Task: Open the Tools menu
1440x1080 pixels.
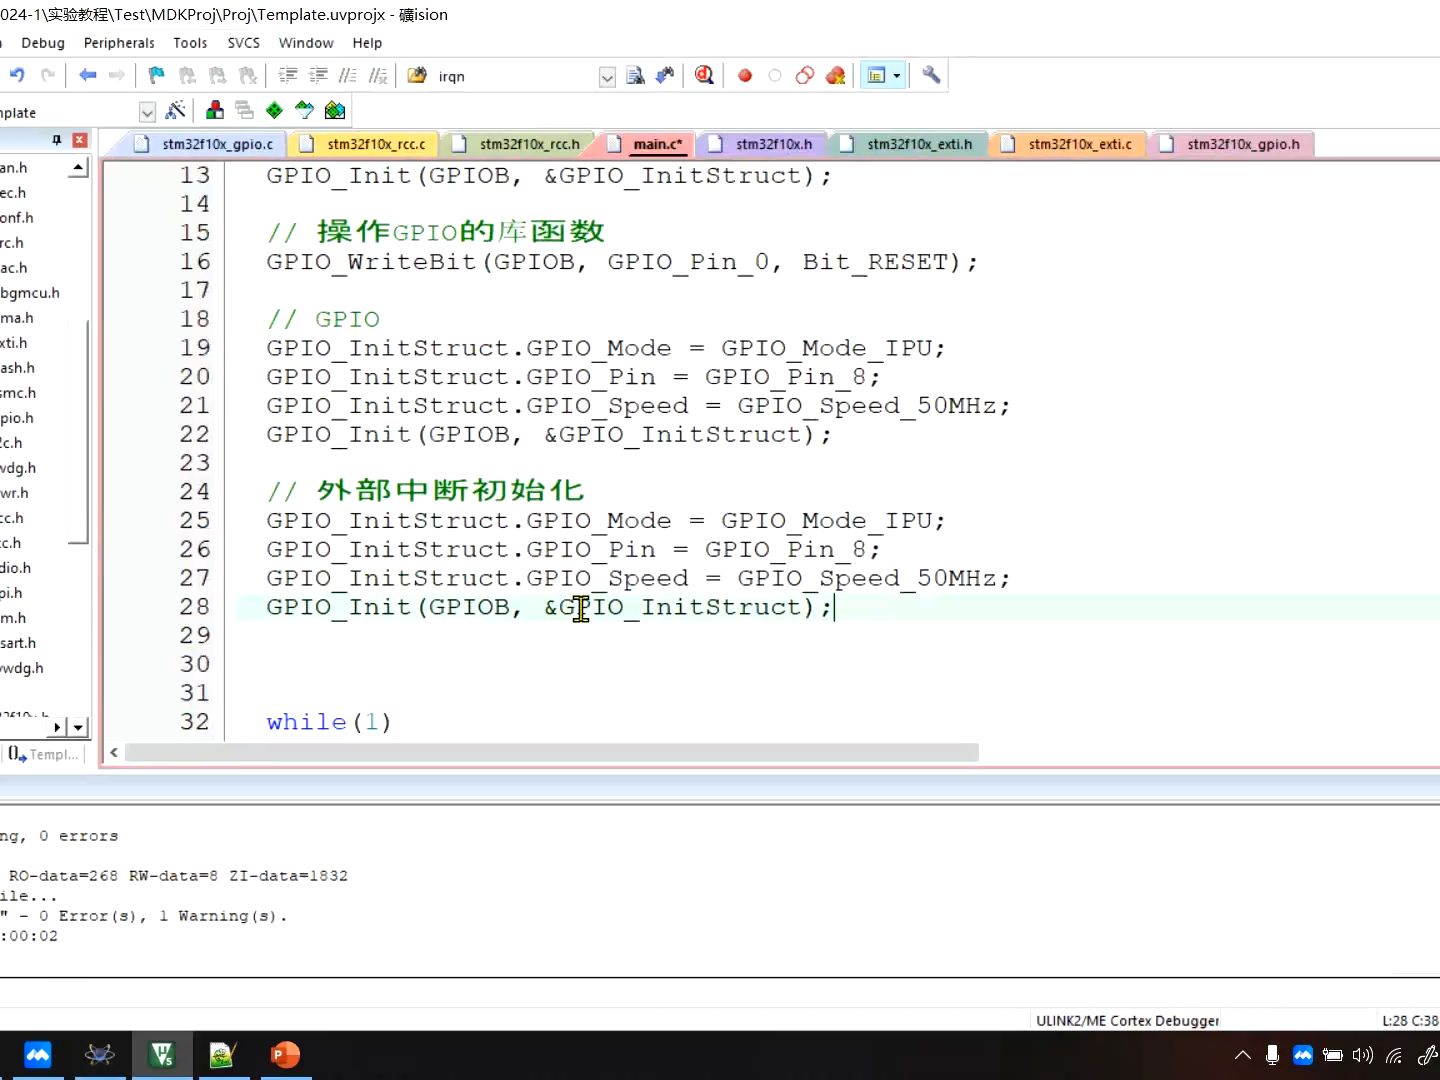Action: 190,43
